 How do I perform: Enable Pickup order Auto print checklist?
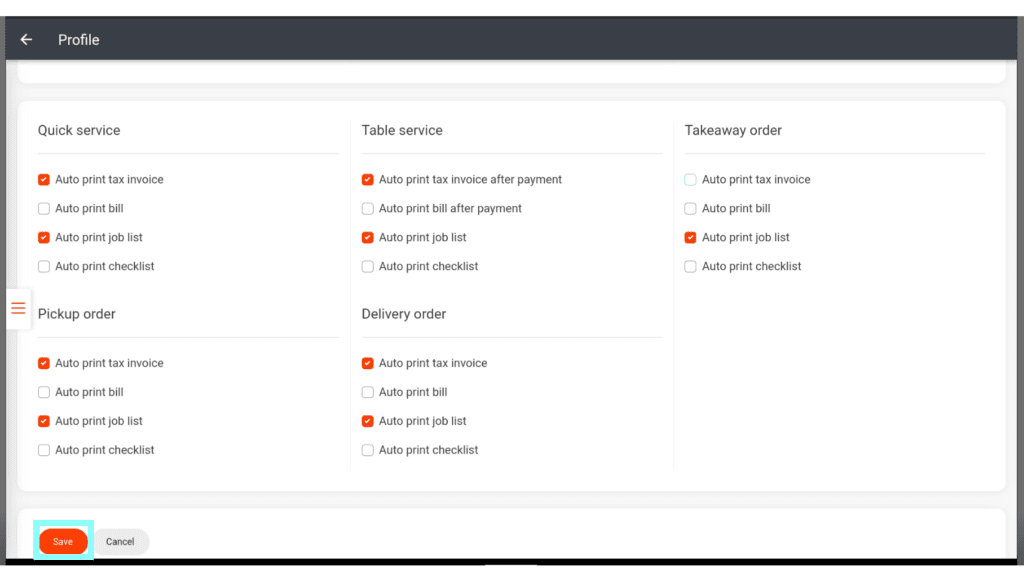44,451
